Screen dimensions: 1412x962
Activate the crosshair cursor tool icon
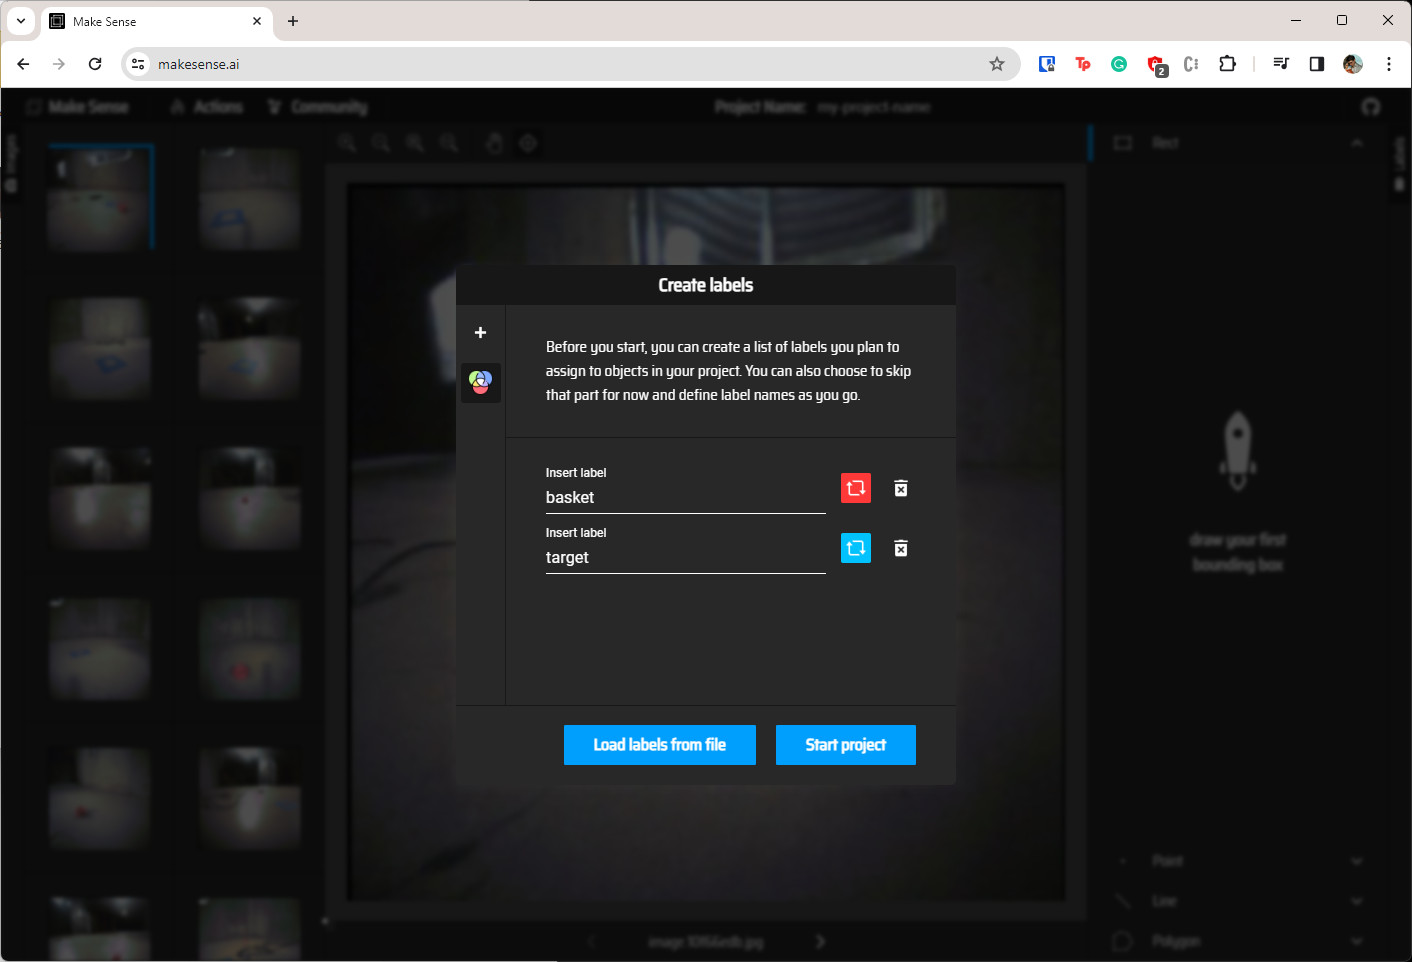tap(528, 143)
